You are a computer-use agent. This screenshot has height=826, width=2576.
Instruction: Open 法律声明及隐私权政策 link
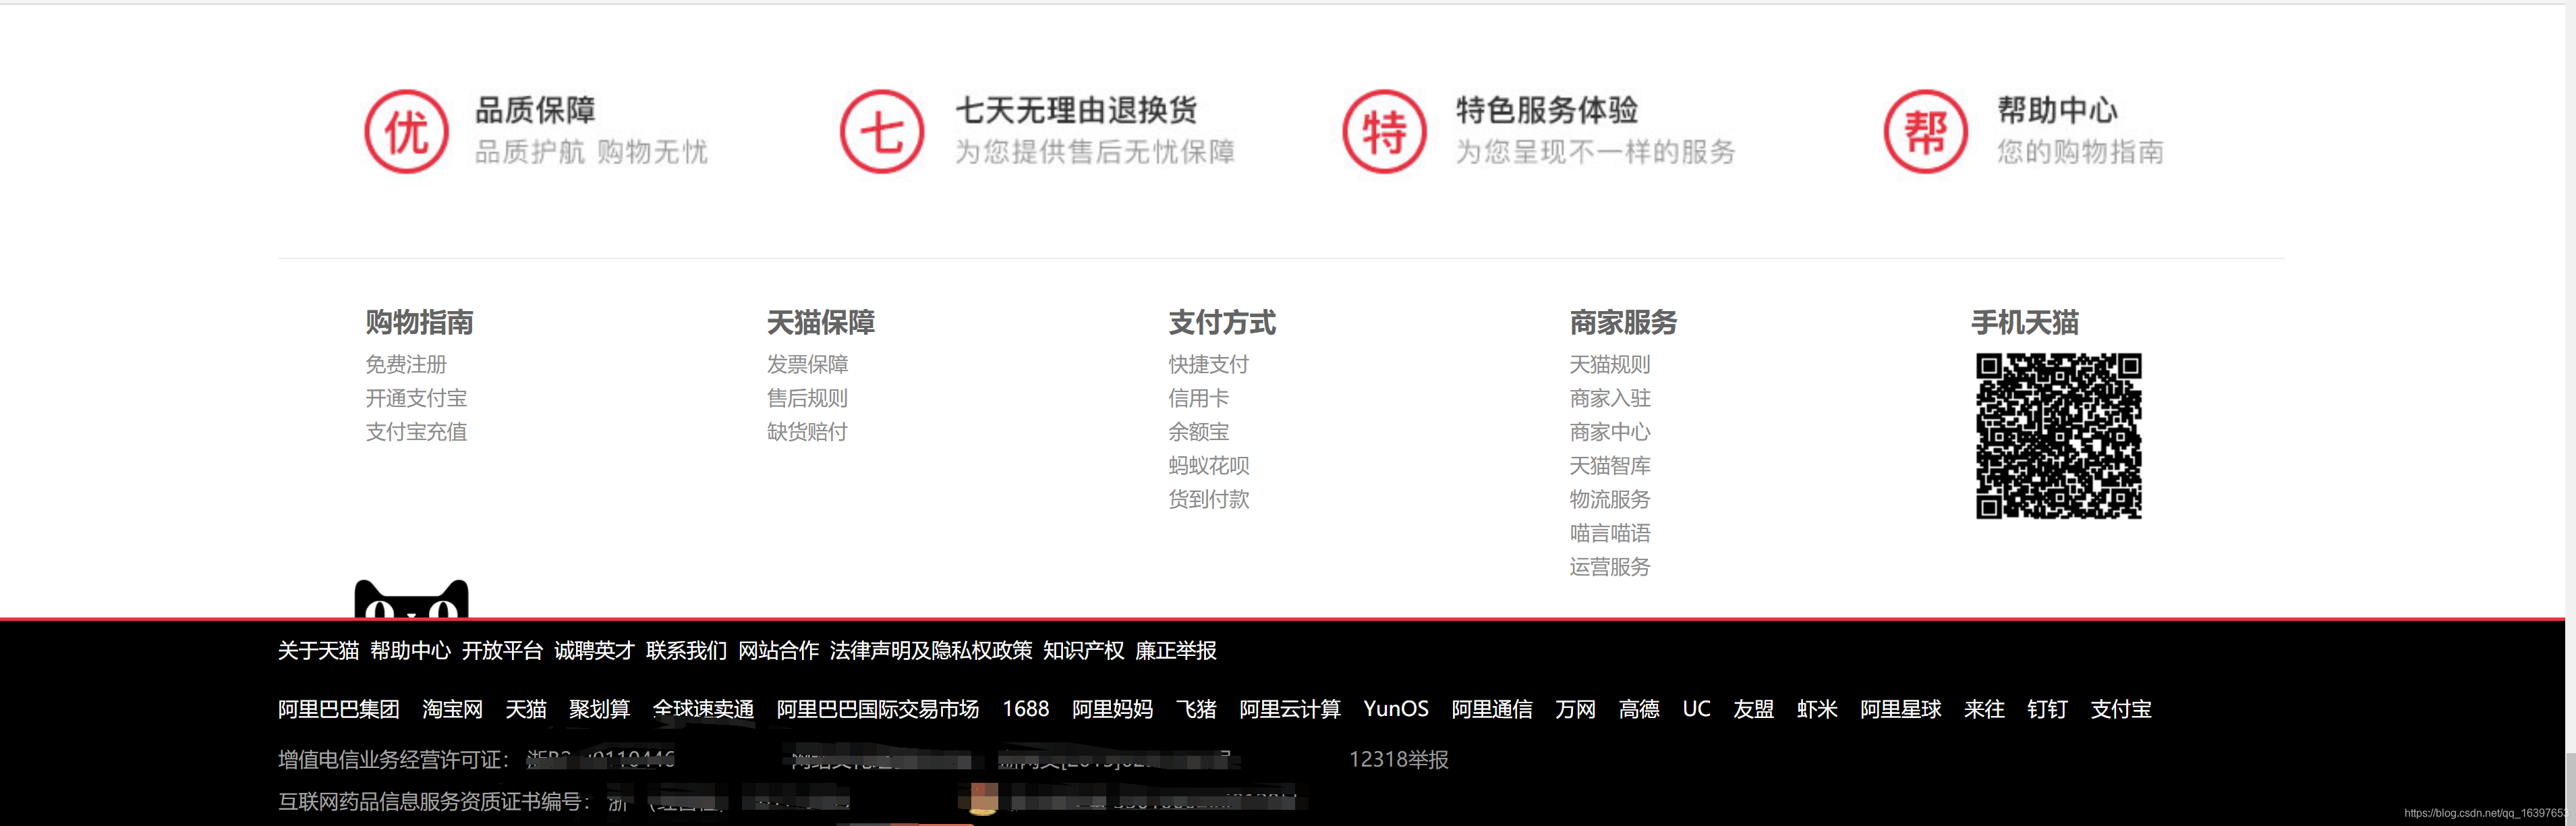[931, 651]
